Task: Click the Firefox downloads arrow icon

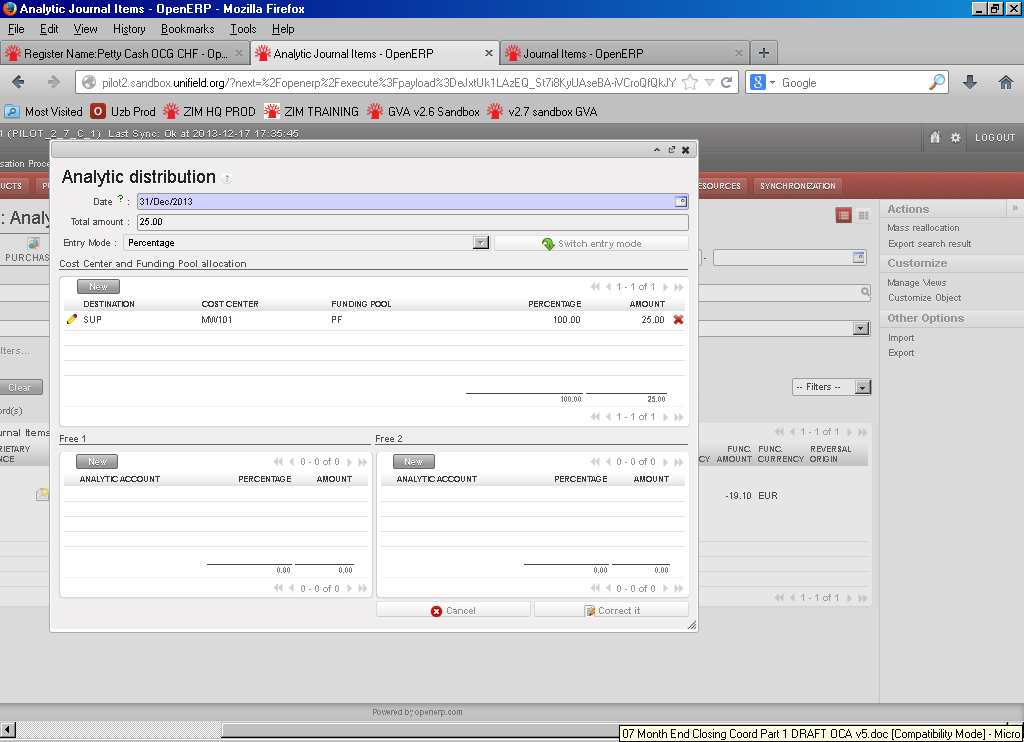Action: pyautogui.click(x=970, y=83)
